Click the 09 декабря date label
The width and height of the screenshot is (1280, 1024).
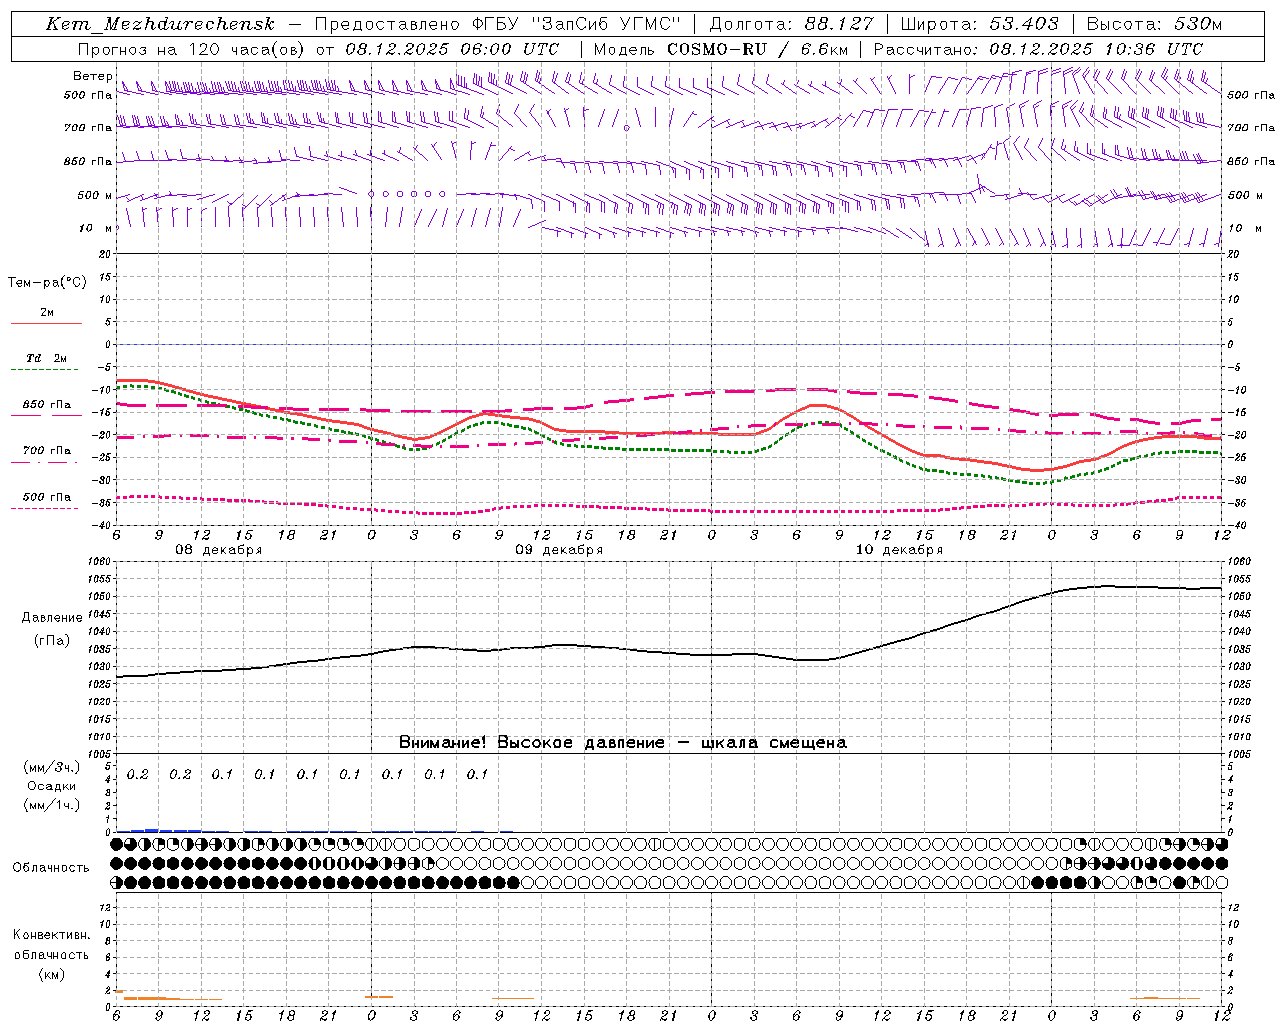pos(559,550)
